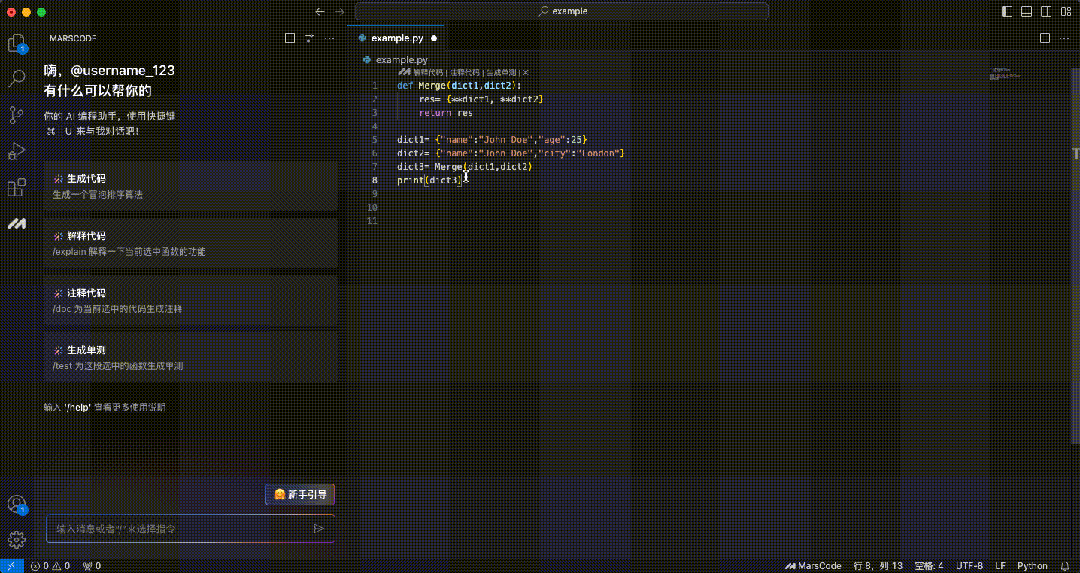Toggle the bottom panel layout button

[1028, 11]
